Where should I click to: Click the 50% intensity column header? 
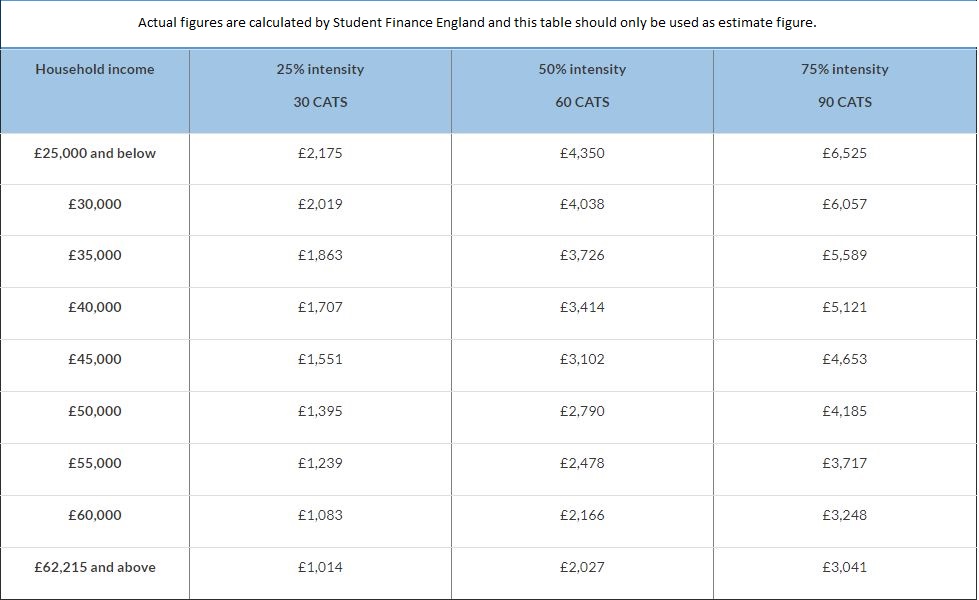(x=582, y=69)
